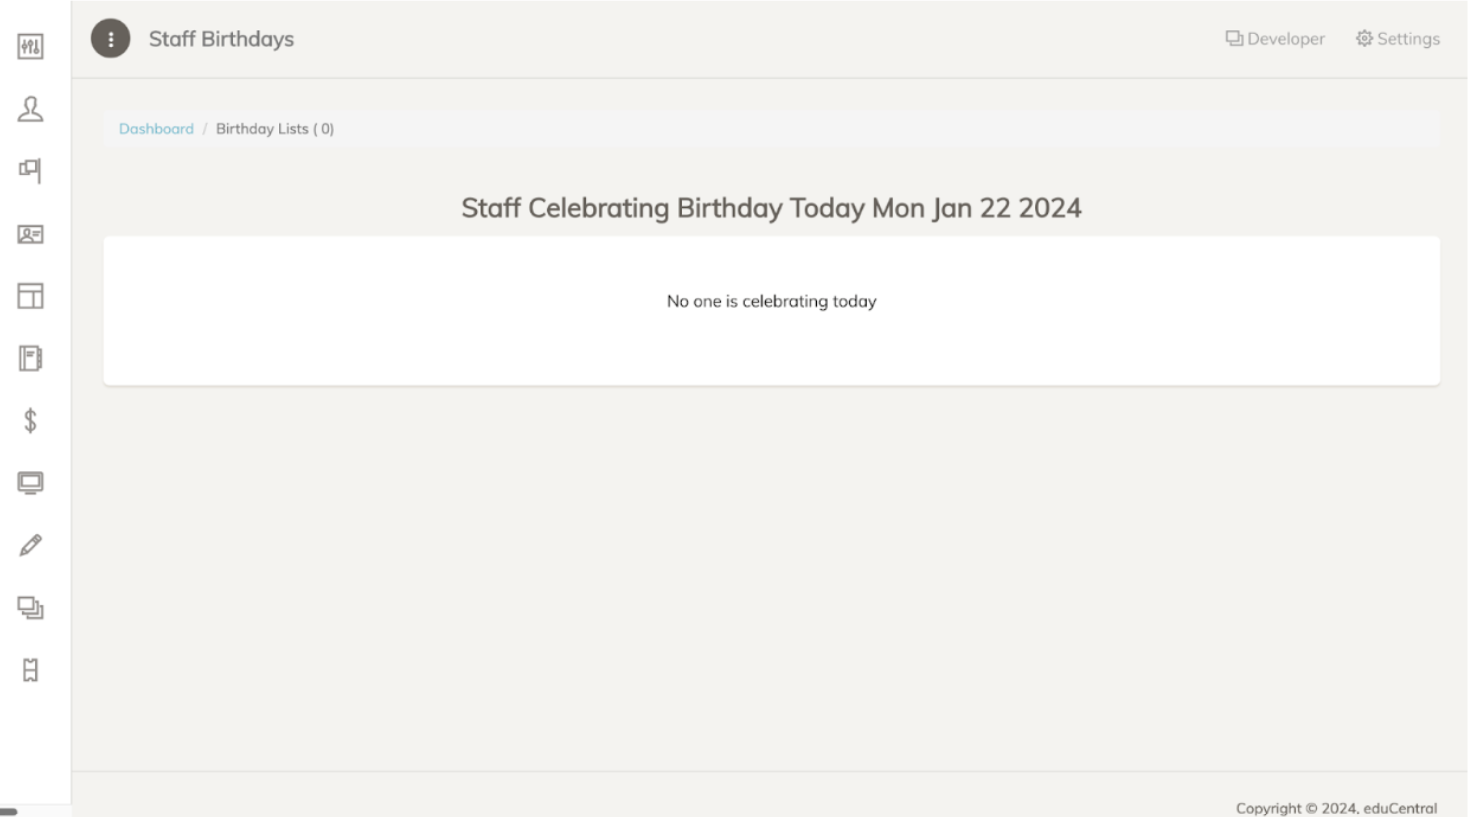Click the notebook sidebar icon
1480x817 pixels.
[30, 358]
